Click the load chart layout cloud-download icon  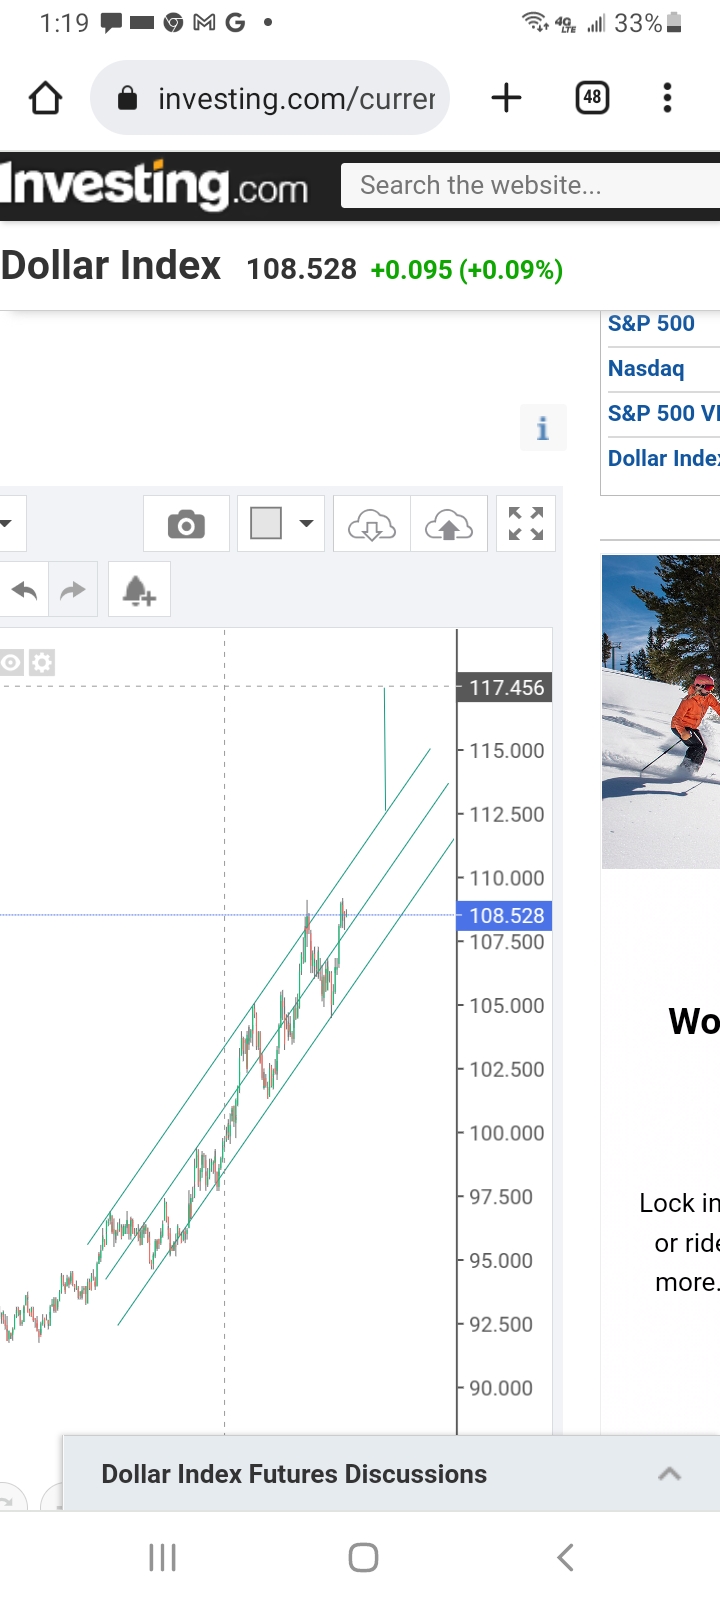pyautogui.click(x=372, y=524)
